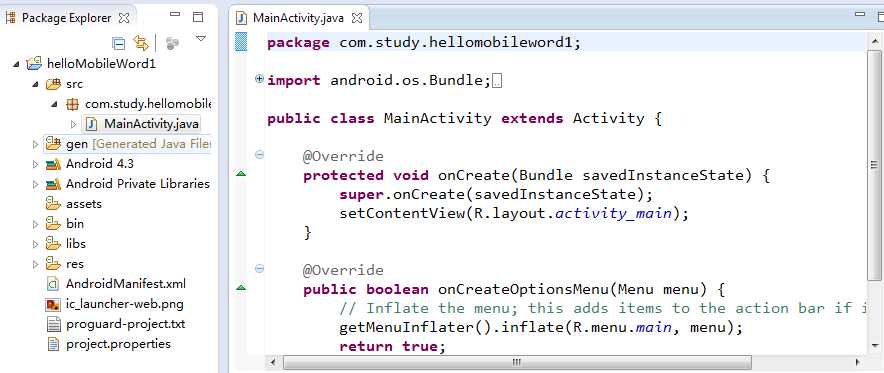Click the editor vertical scrollbar thumb
The height and width of the screenshot is (373, 884).
(x=874, y=165)
